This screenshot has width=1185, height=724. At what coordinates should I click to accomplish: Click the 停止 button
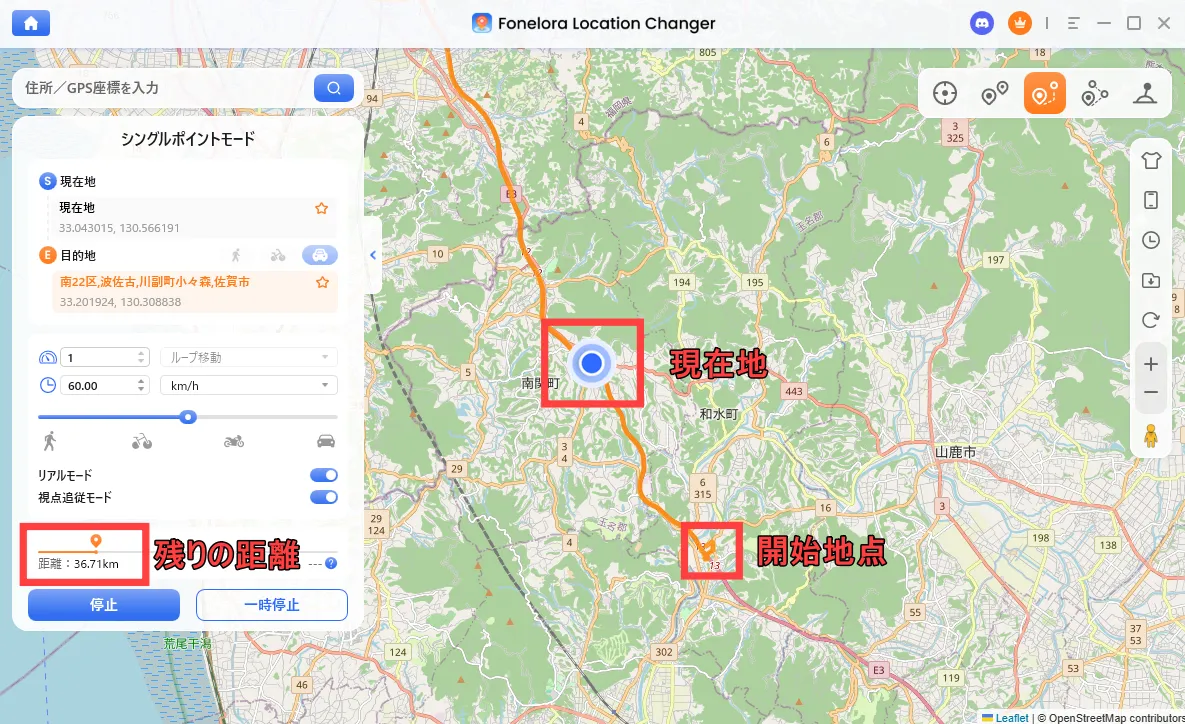pos(104,605)
